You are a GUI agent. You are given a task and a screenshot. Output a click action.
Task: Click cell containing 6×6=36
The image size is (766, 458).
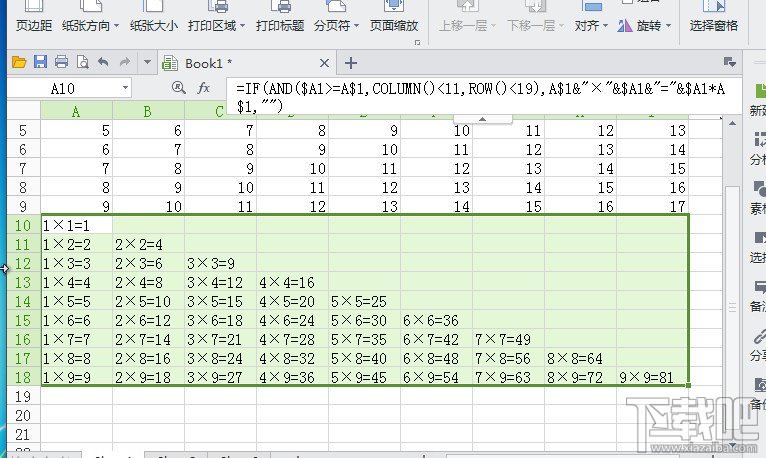coord(436,321)
